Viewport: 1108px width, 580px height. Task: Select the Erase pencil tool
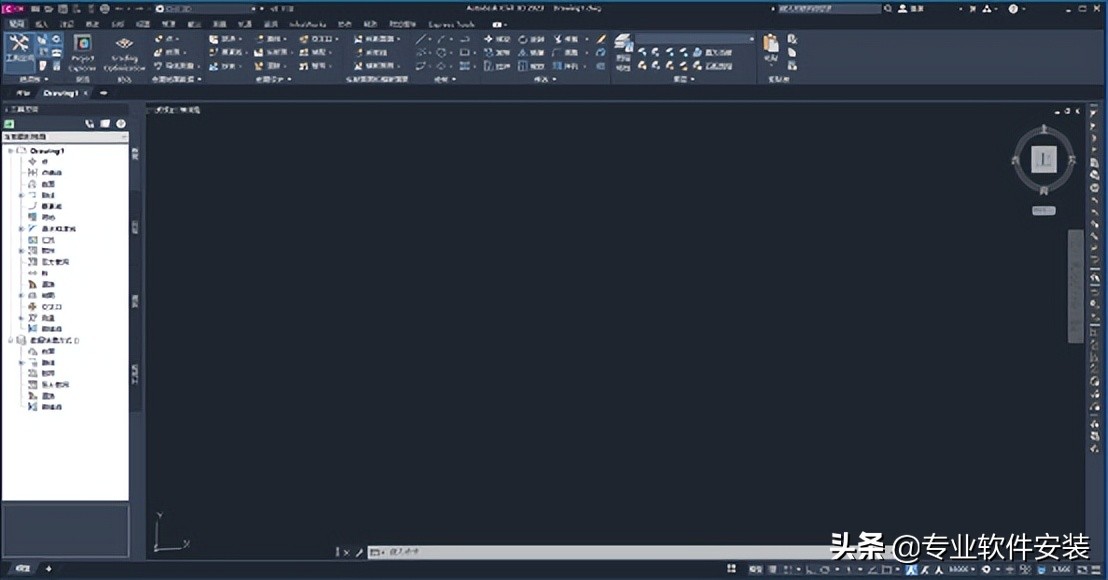point(601,39)
